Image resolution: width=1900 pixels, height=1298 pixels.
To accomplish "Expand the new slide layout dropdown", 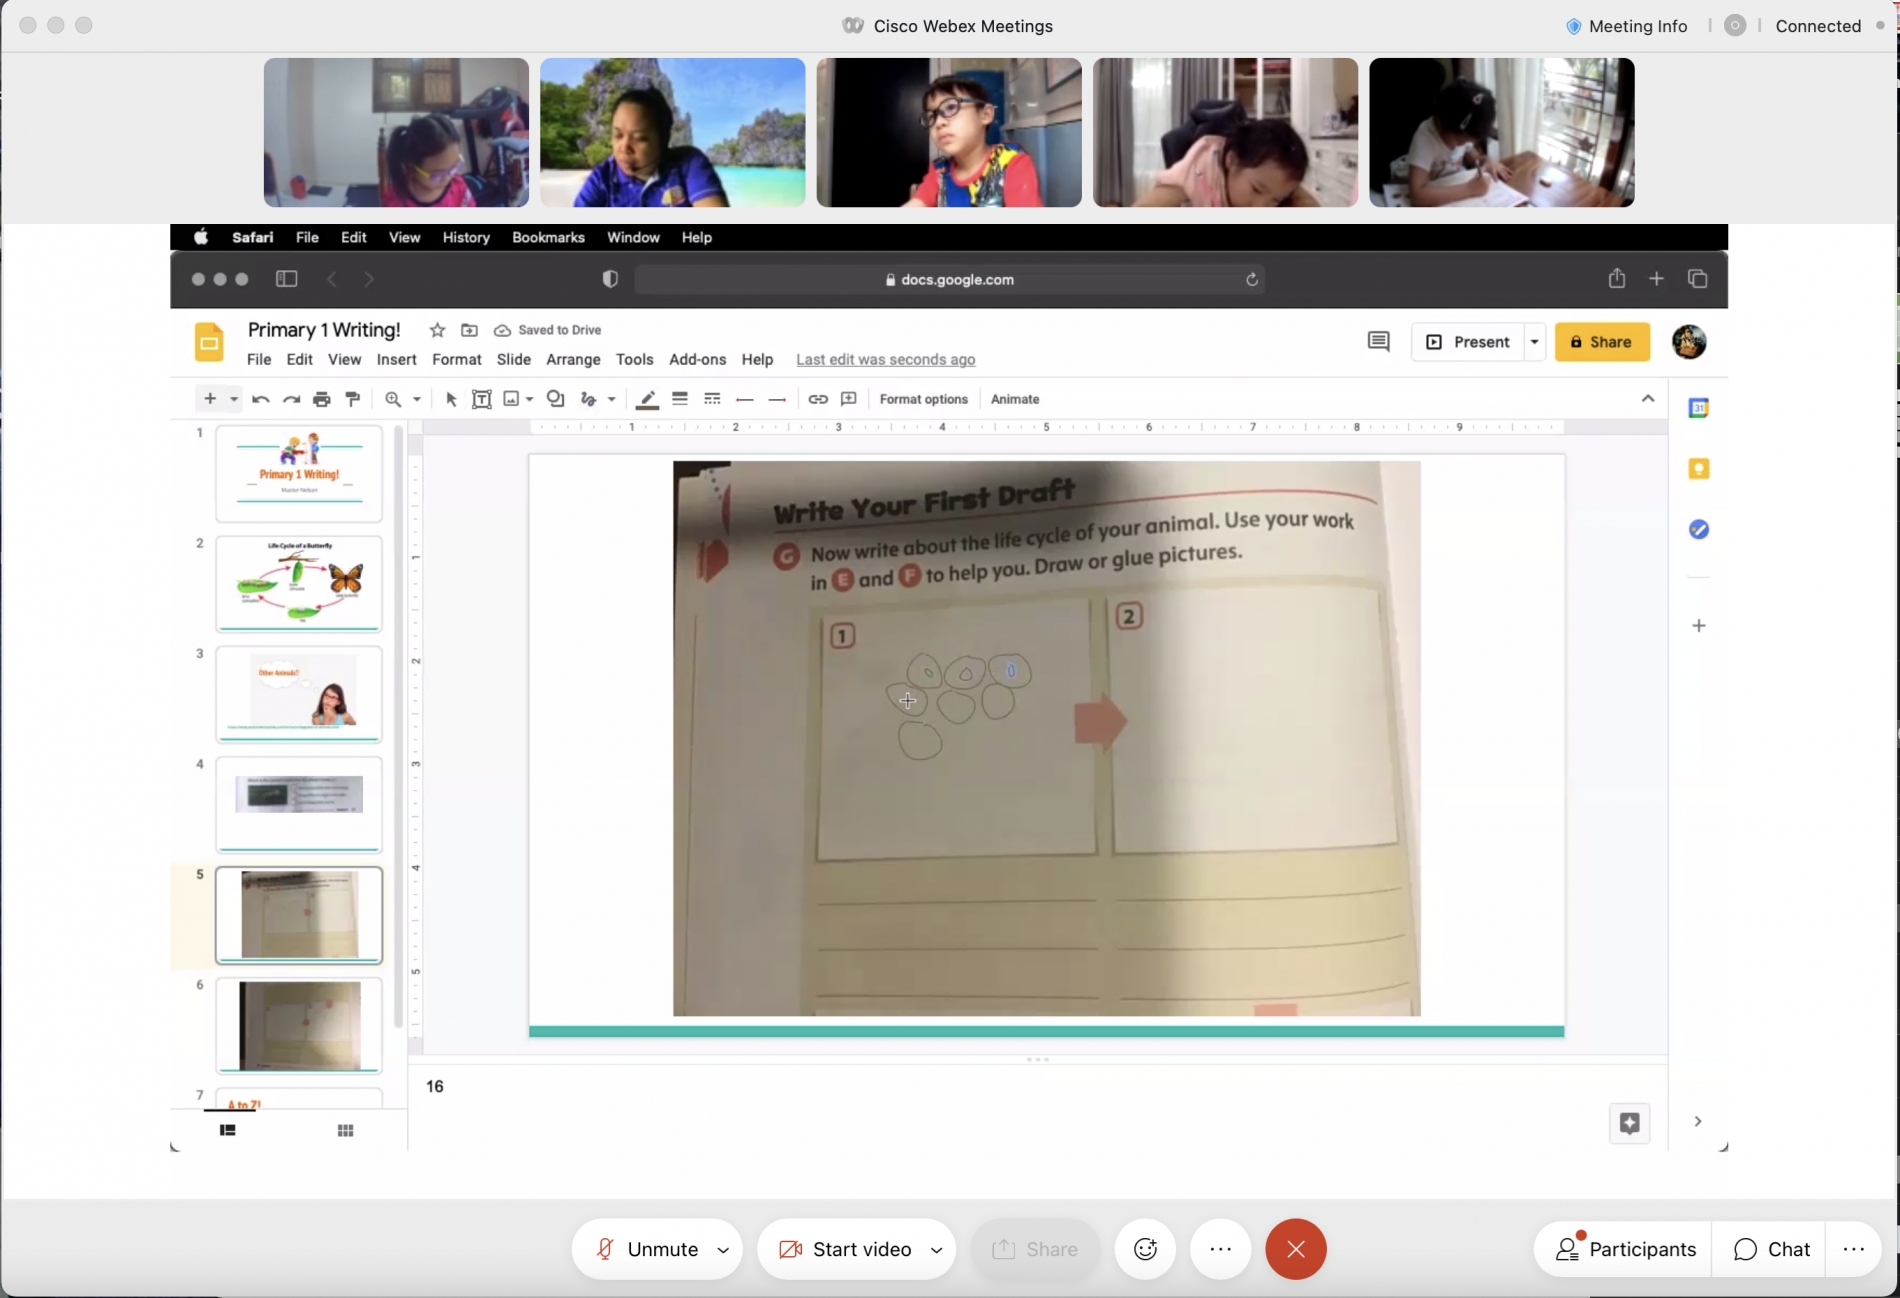I will pos(234,399).
